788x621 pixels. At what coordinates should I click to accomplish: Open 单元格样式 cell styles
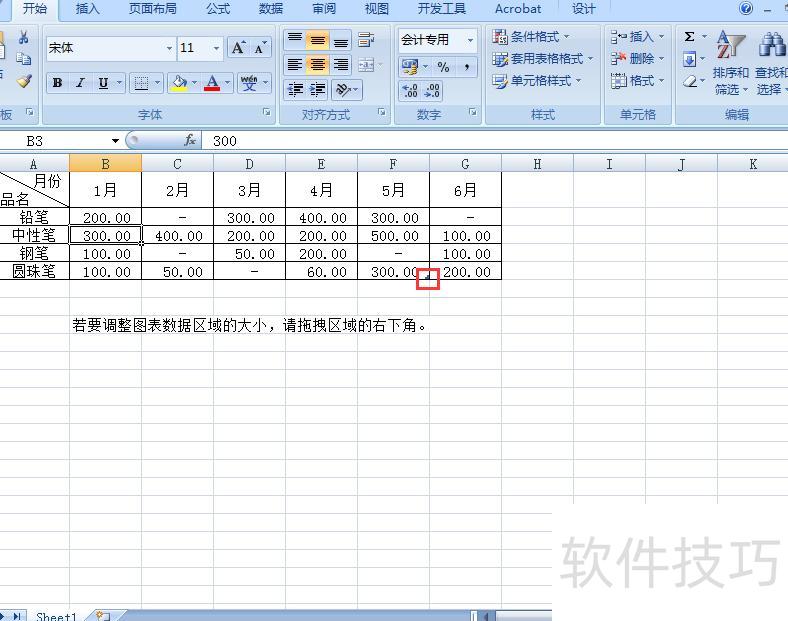click(x=537, y=81)
